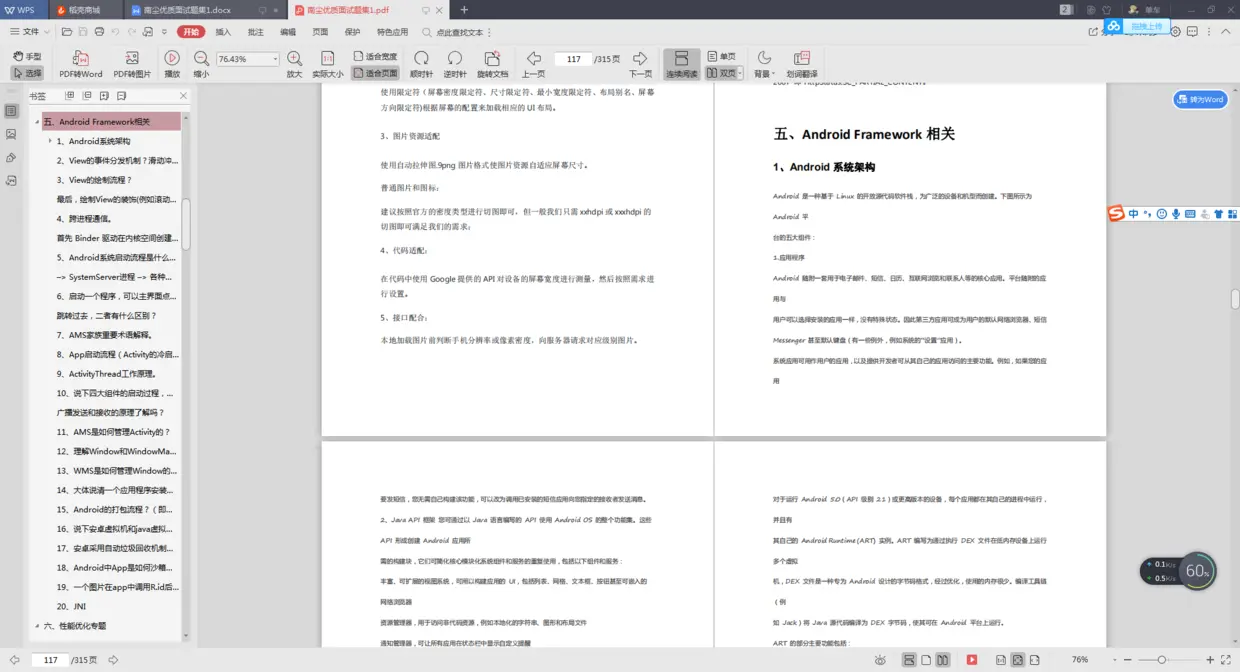This screenshot has height=672, width=1240.
Task: Open the 保护 ribbon tab
Action: coord(352,32)
